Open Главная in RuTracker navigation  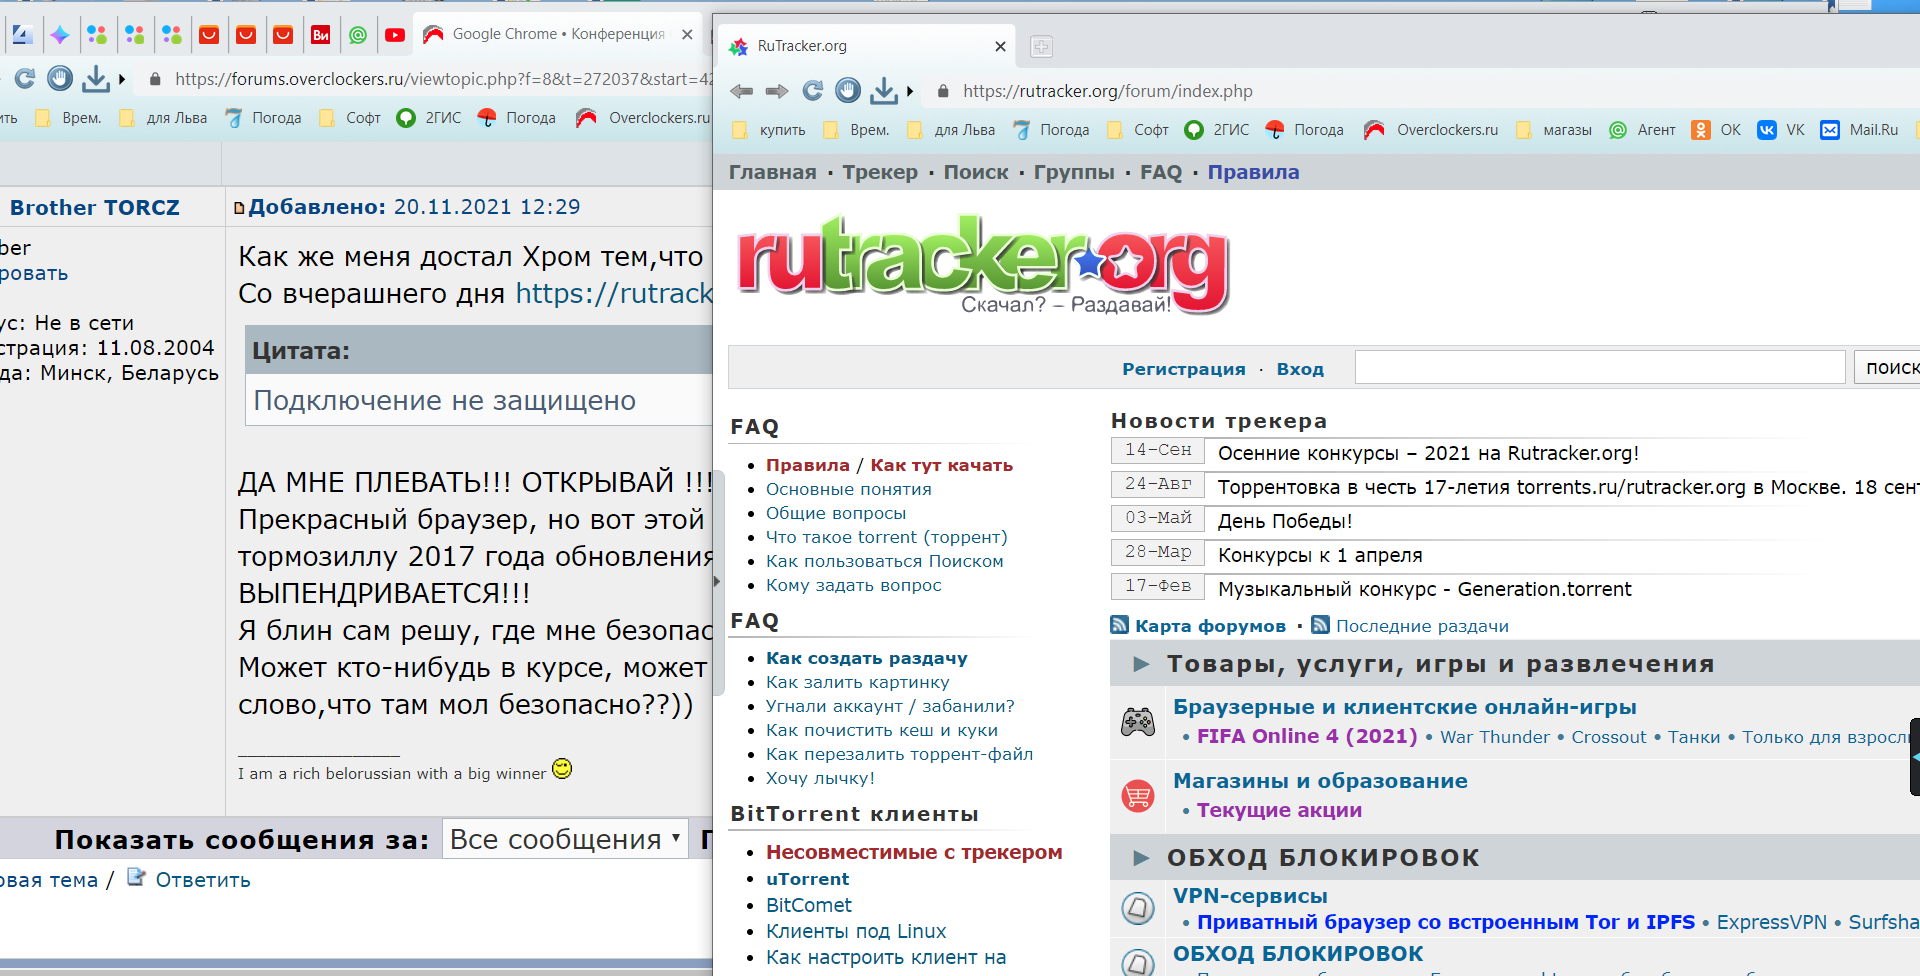pos(772,172)
